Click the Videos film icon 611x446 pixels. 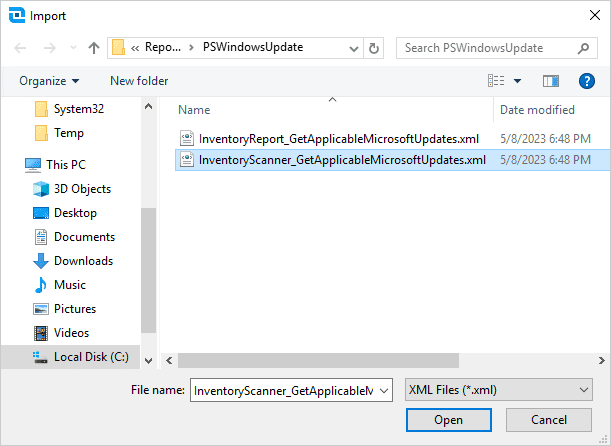[x=41, y=333]
